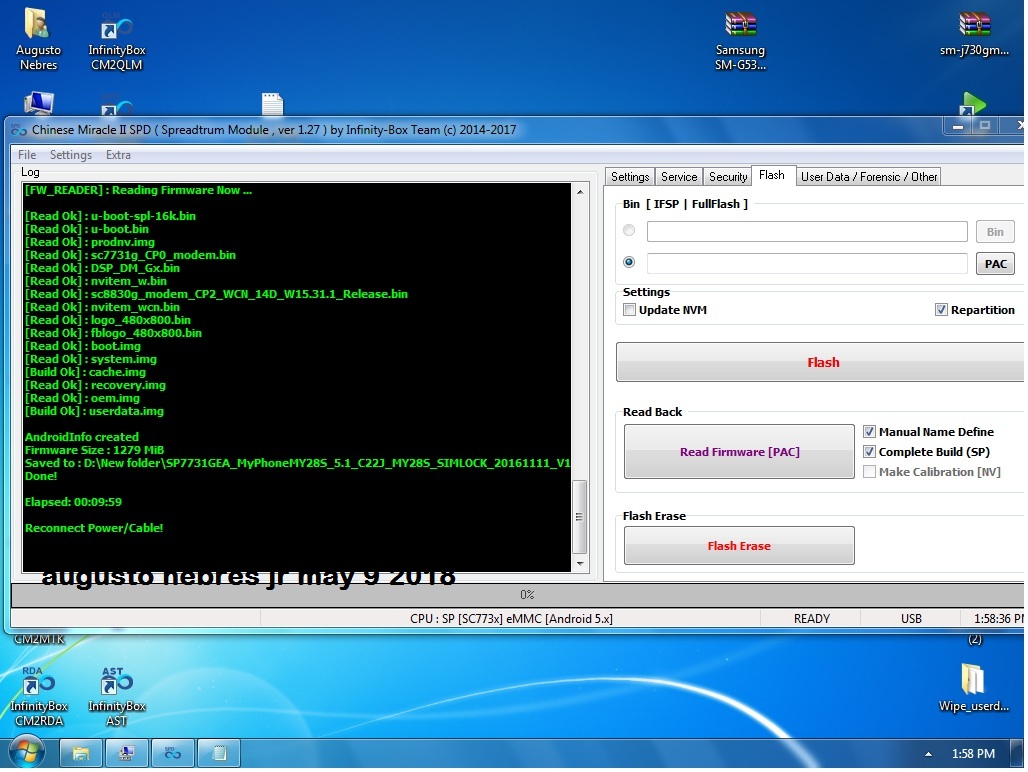Open the text document icon on desktop
The image size is (1028, 772).
[272, 105]
